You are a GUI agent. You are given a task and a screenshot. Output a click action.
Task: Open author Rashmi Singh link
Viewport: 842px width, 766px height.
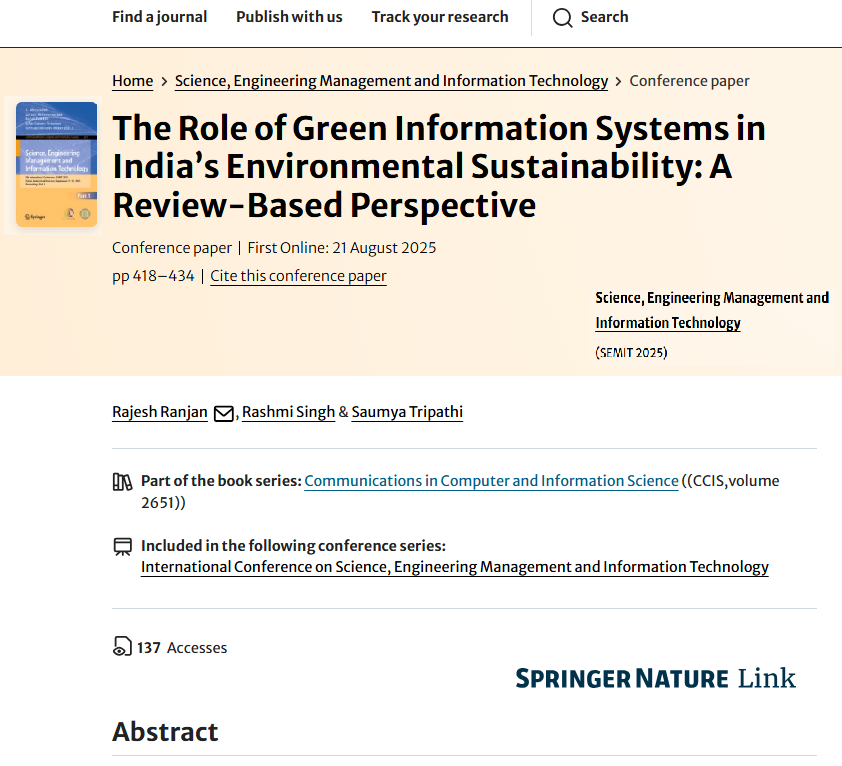click(x=288, y=412)
